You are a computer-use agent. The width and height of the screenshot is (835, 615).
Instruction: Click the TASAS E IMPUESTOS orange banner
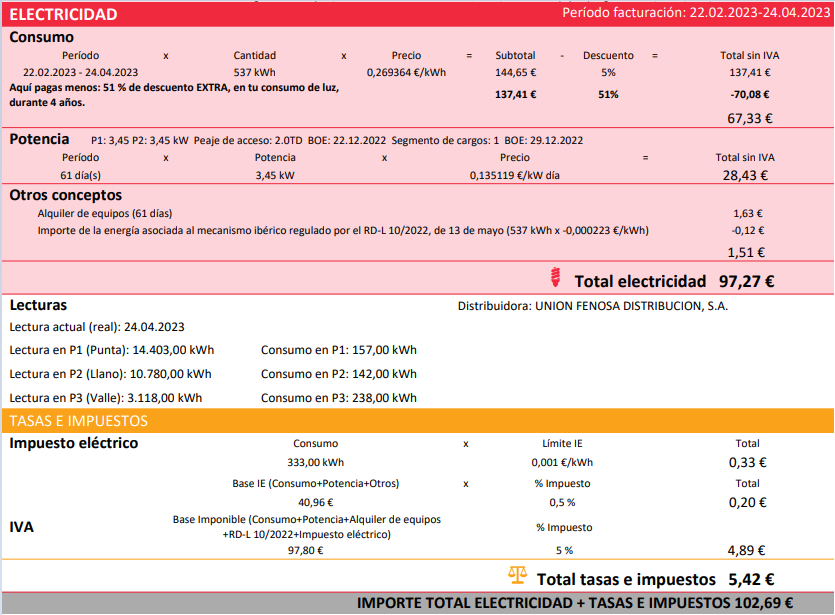point(418,421)
